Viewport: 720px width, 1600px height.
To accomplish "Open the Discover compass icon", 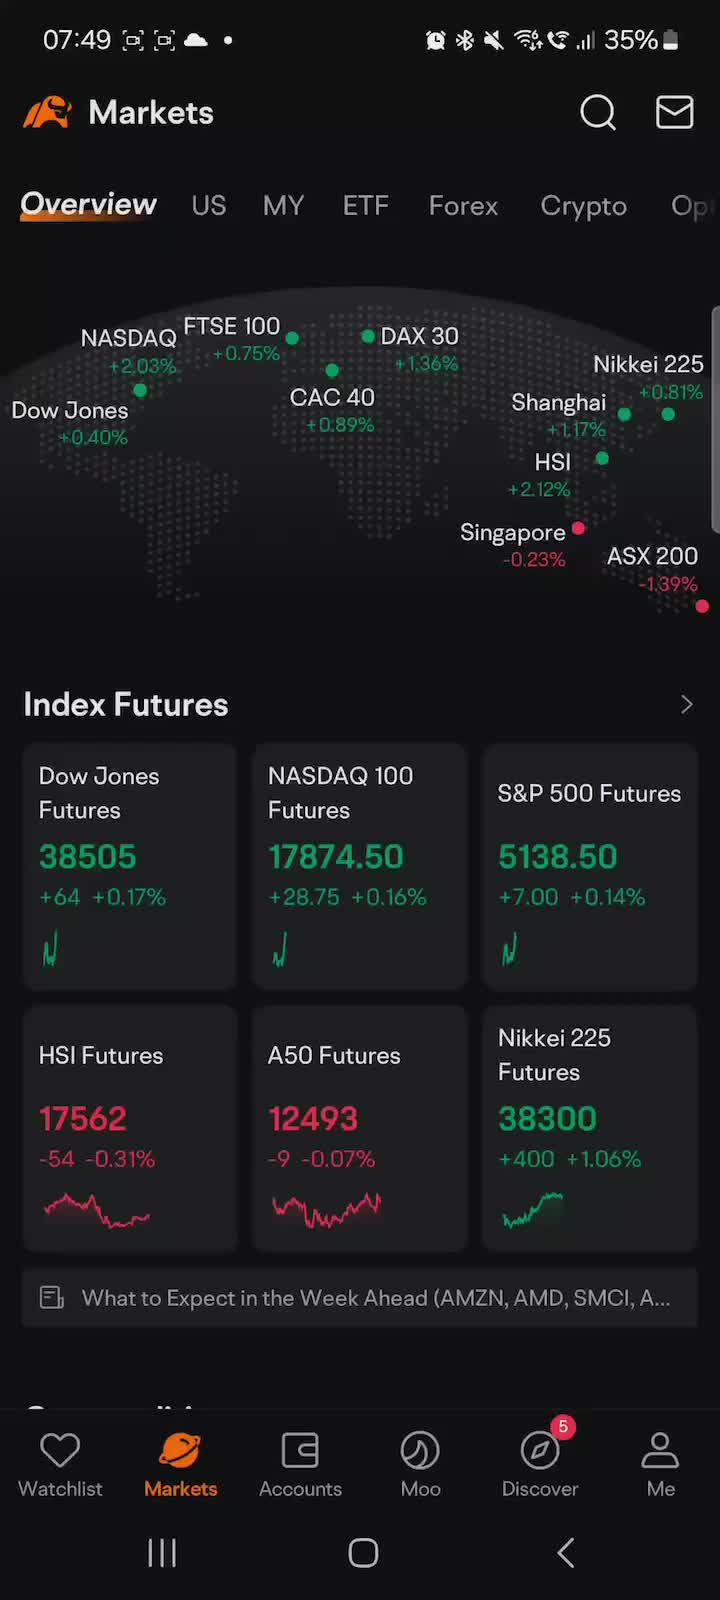I will coord(540,1451).
